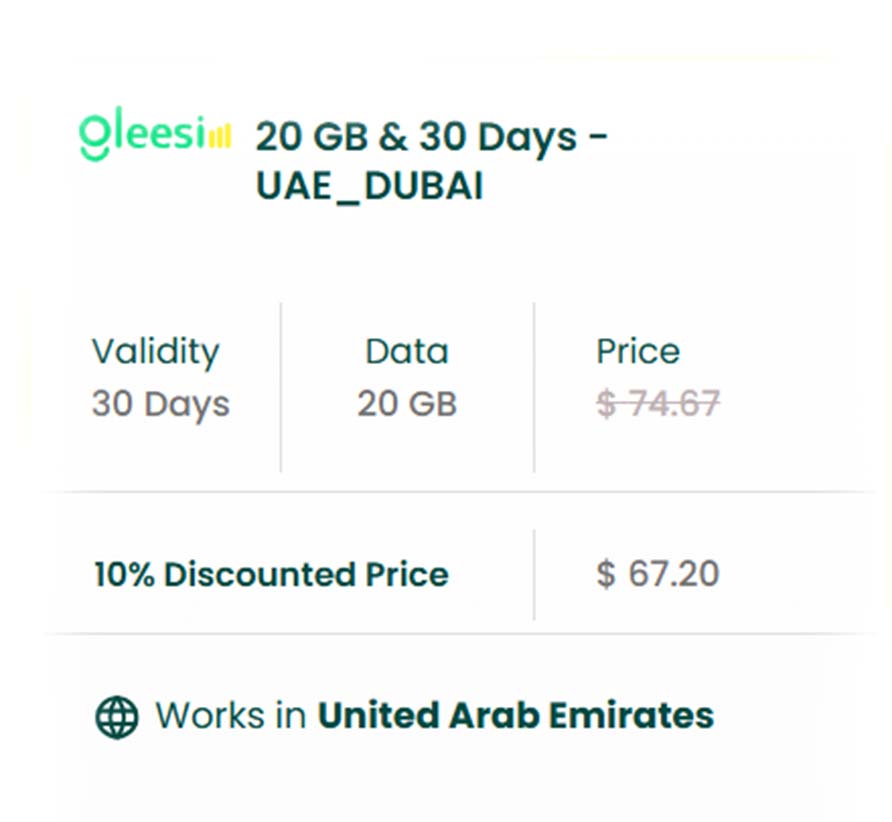Click the horizontal line above Works in row
Image resolution: width=892 pixels, height=822 pixels.
coord(460,634)
